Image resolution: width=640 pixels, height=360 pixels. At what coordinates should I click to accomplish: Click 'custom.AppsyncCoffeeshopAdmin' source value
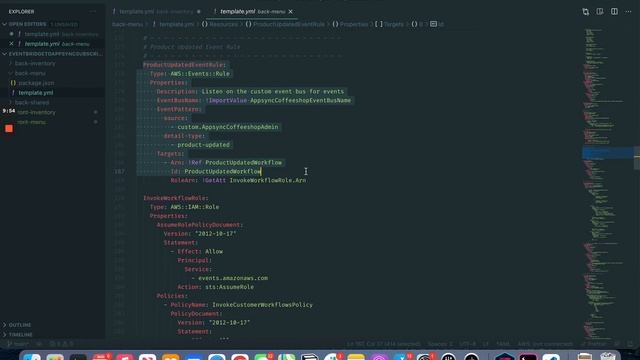228,127
